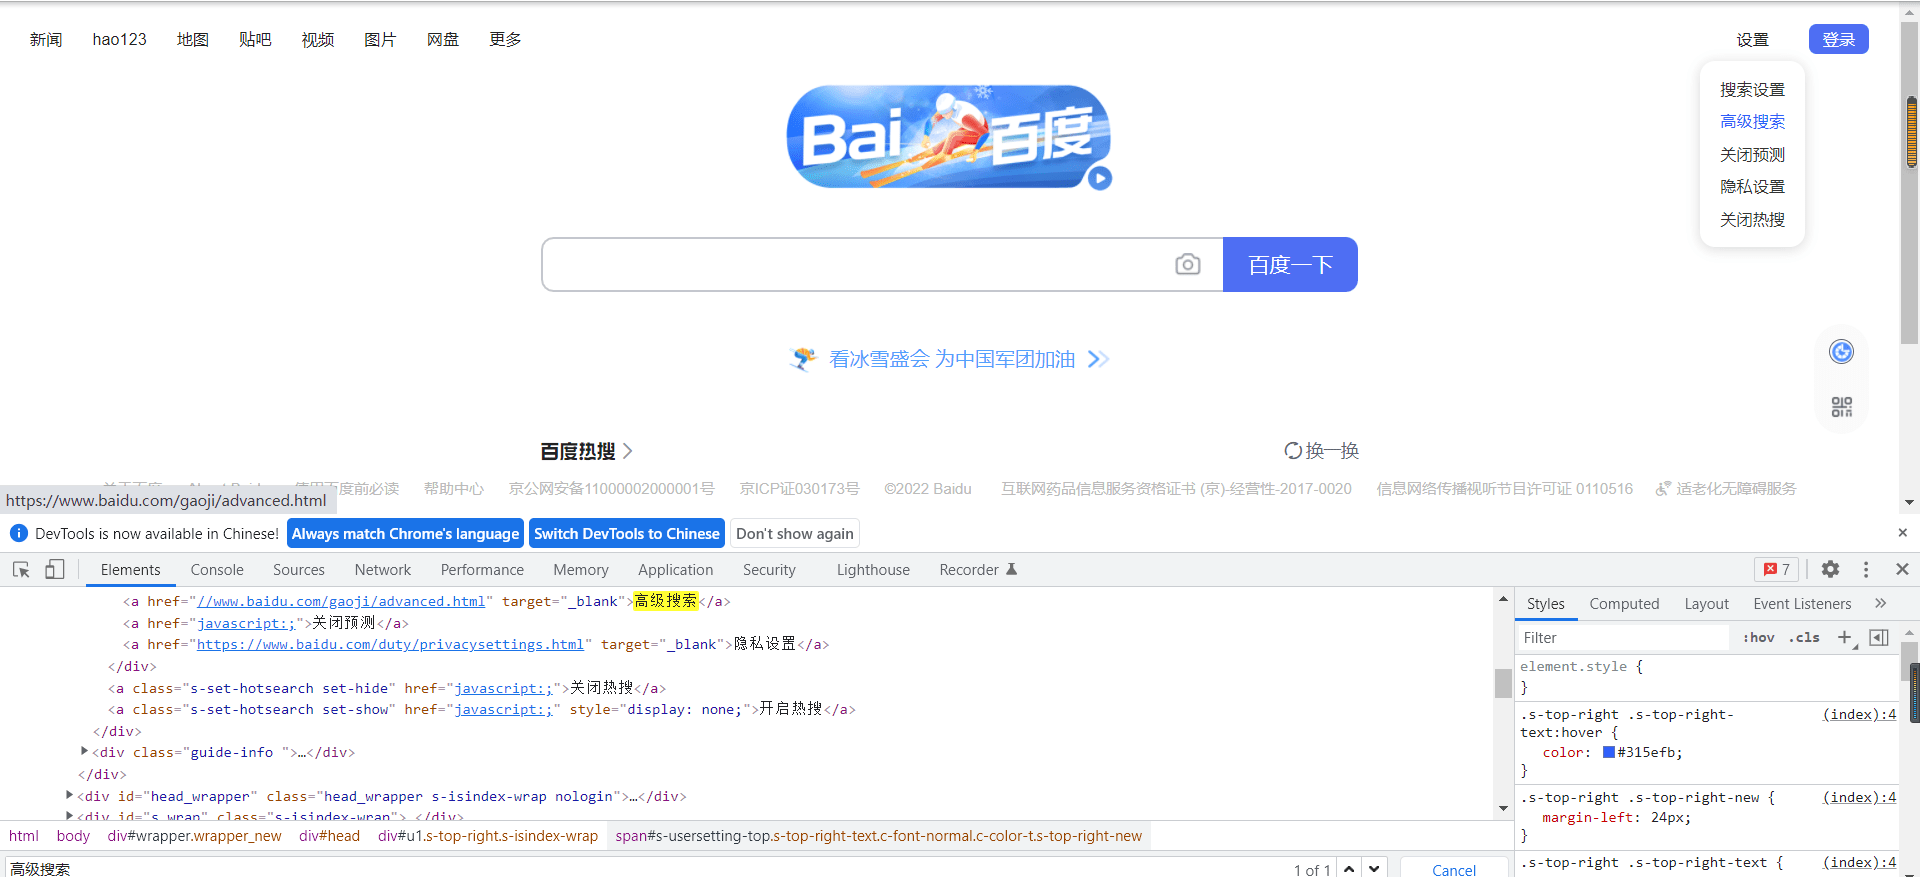
Task: Toggle the .cls element classes button
Action: [1804, 638]
